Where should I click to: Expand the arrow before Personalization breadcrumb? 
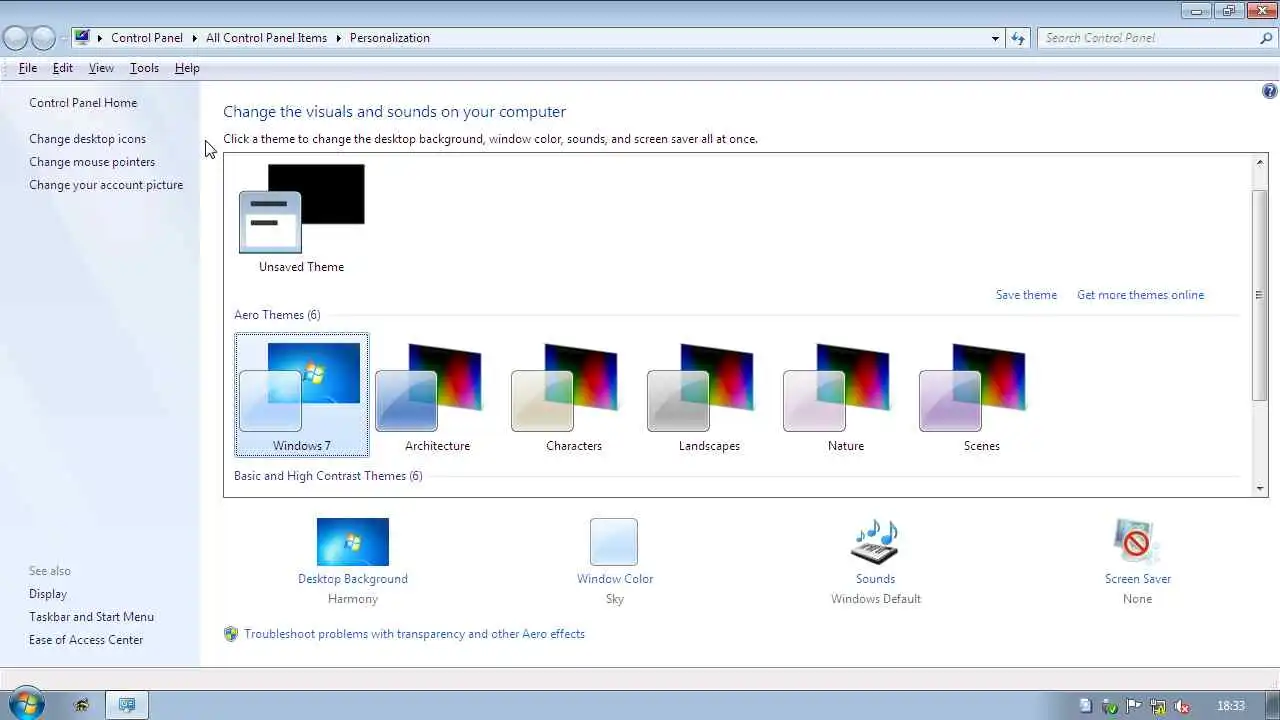(x=338, y=38)
